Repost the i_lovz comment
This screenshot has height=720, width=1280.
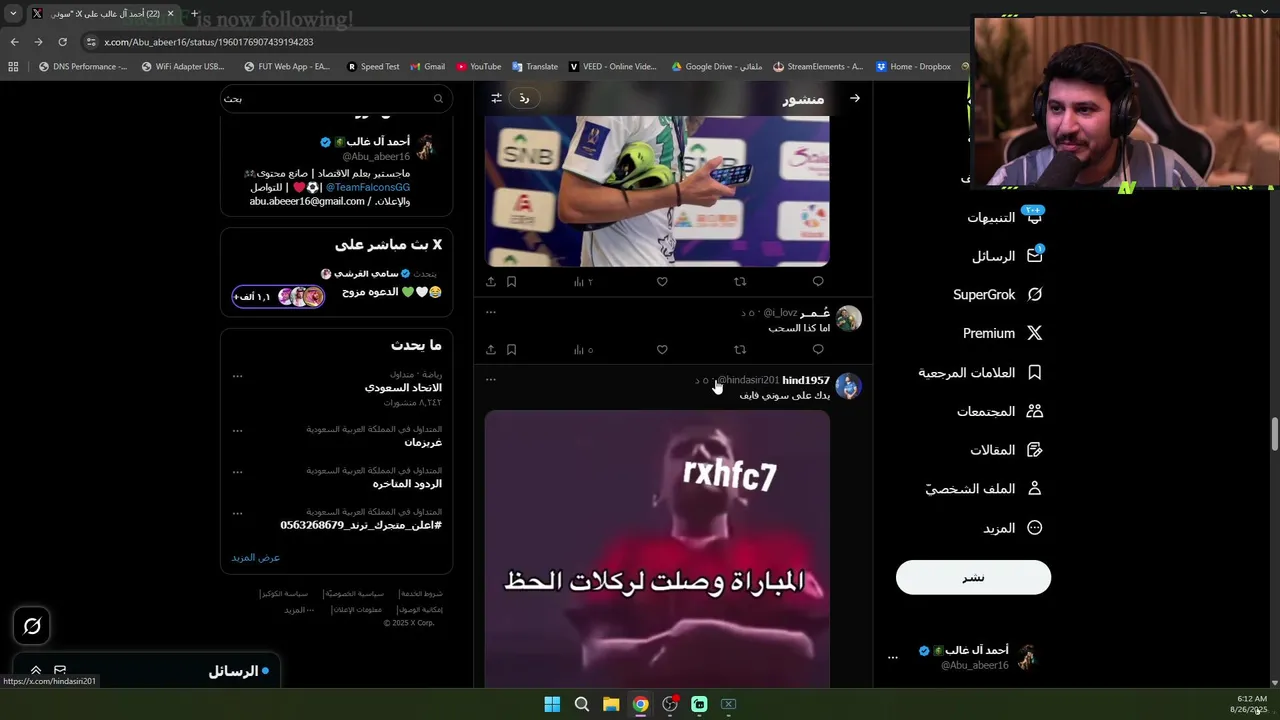[740, 350]
